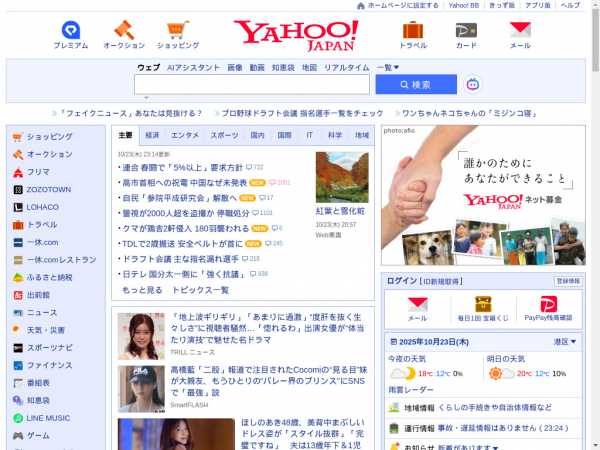The image size is (600, 450).
Task: Switch to the エンタメ news tab
Action: [x=185, y=135]
